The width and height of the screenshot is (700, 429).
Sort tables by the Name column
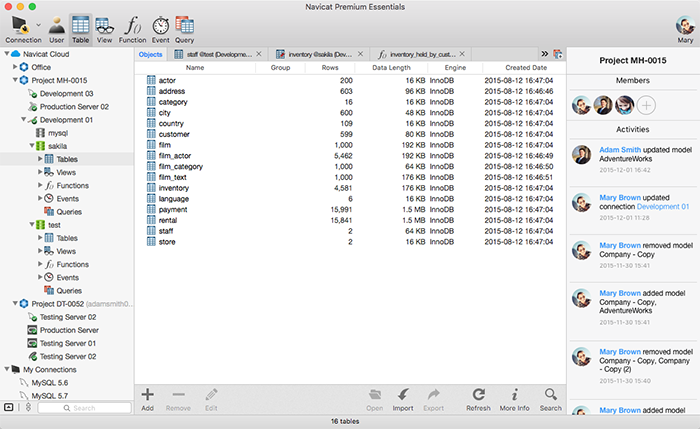tap(195, 67)
